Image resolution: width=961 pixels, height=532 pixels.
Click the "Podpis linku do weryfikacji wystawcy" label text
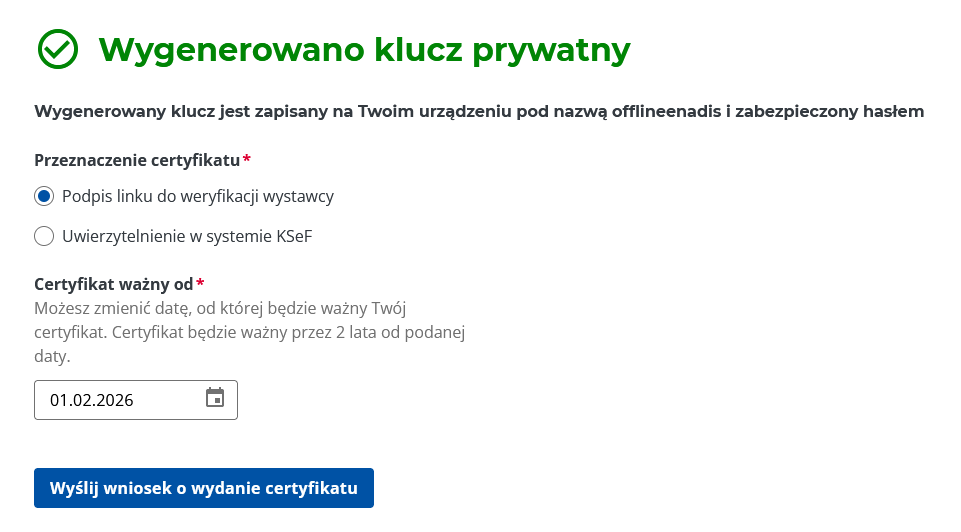(197, 196)
